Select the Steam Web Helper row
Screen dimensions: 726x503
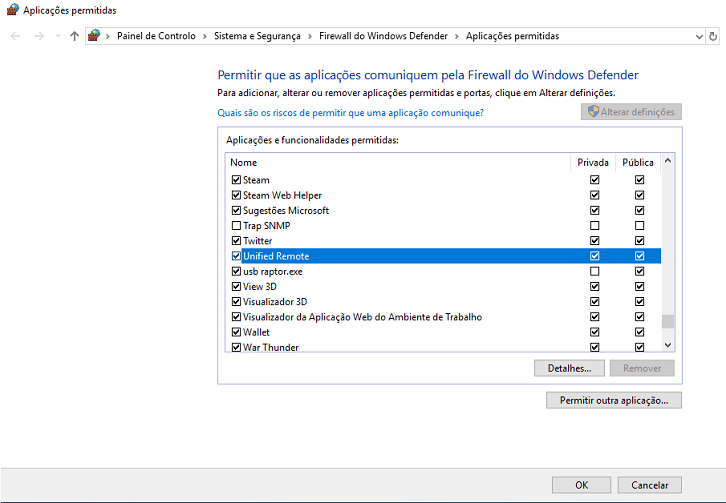444,195
